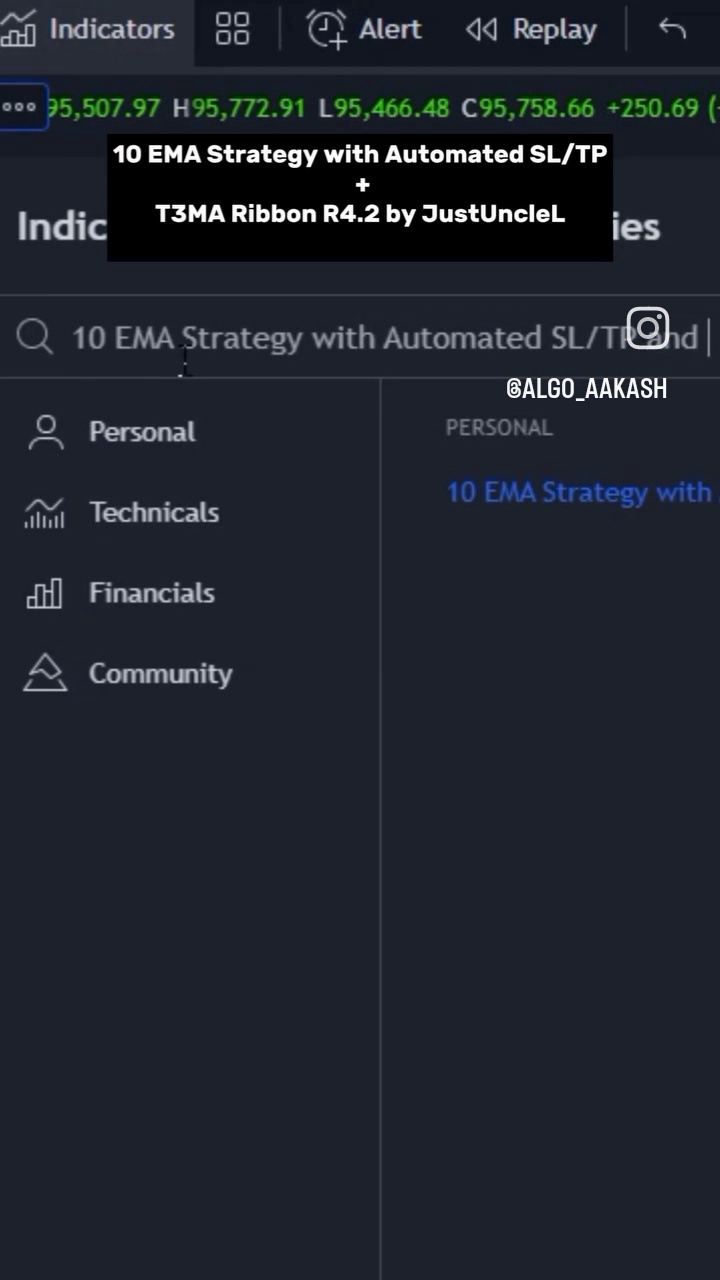Viewport: 720px width, 1280px height.
Task: Click the @ALGO_AAKASH handle text
Action: point(586,389)
